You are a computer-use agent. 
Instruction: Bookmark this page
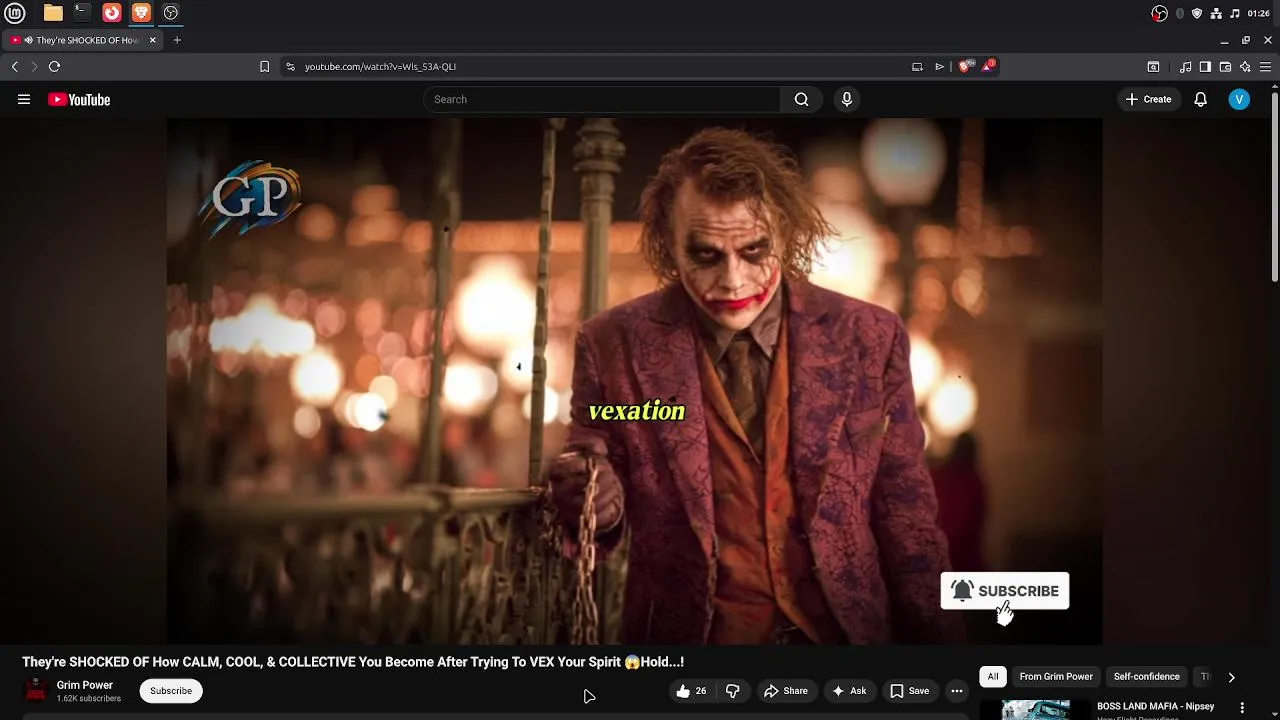[264, 66]
